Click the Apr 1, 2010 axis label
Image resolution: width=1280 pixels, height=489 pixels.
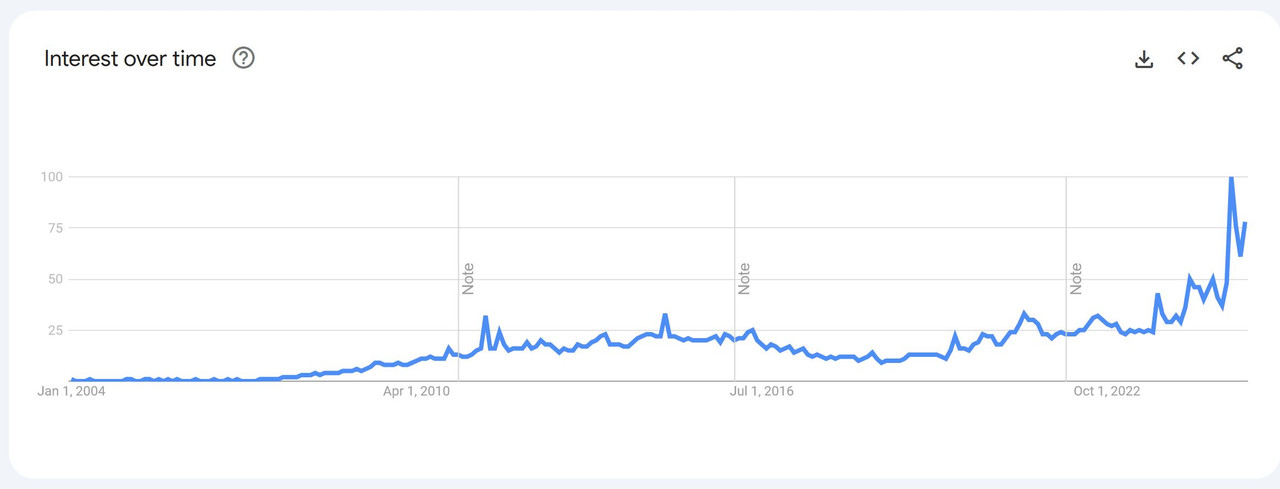pos(417,391)
